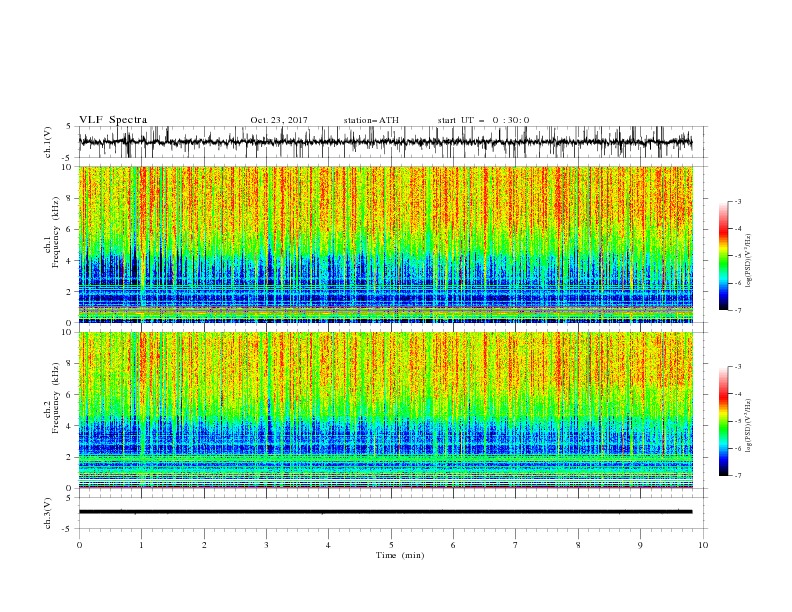Click the "station=ATH" label
Screen dimensions: 792x612
(x=371, y=120)
